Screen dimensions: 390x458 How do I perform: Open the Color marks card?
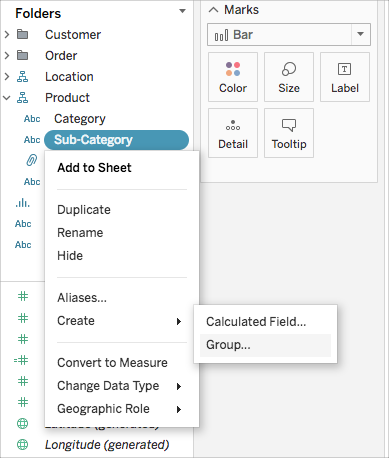tap(233, 77)
